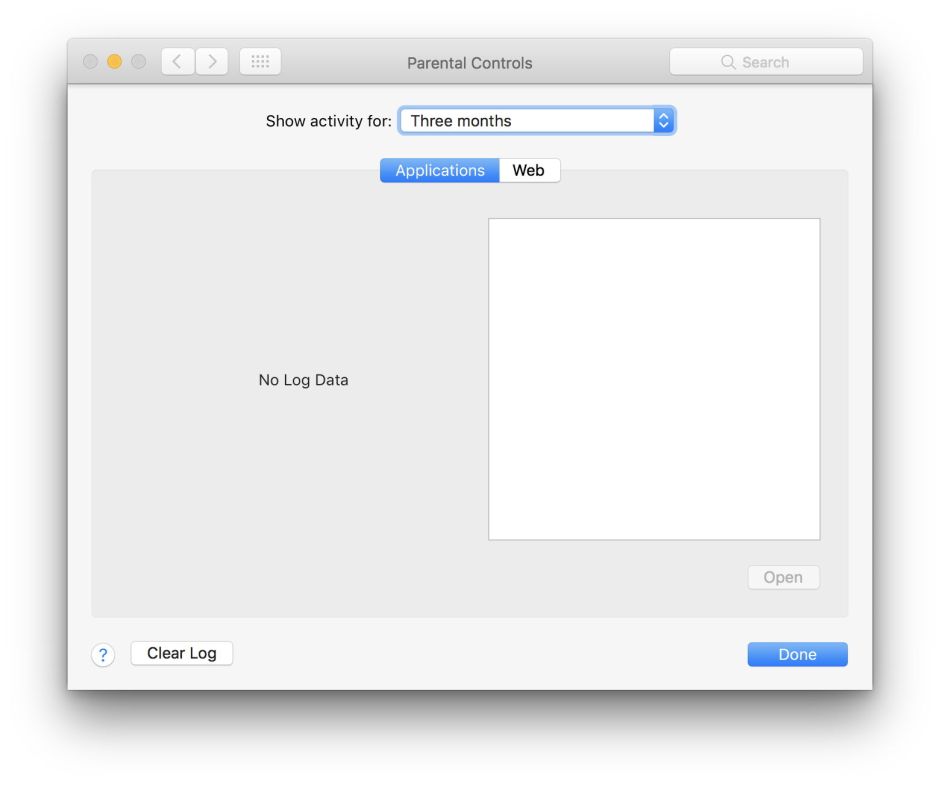940x785 pixels.
Task: Click the grayed-out Open button
Action: coord(783,578)
